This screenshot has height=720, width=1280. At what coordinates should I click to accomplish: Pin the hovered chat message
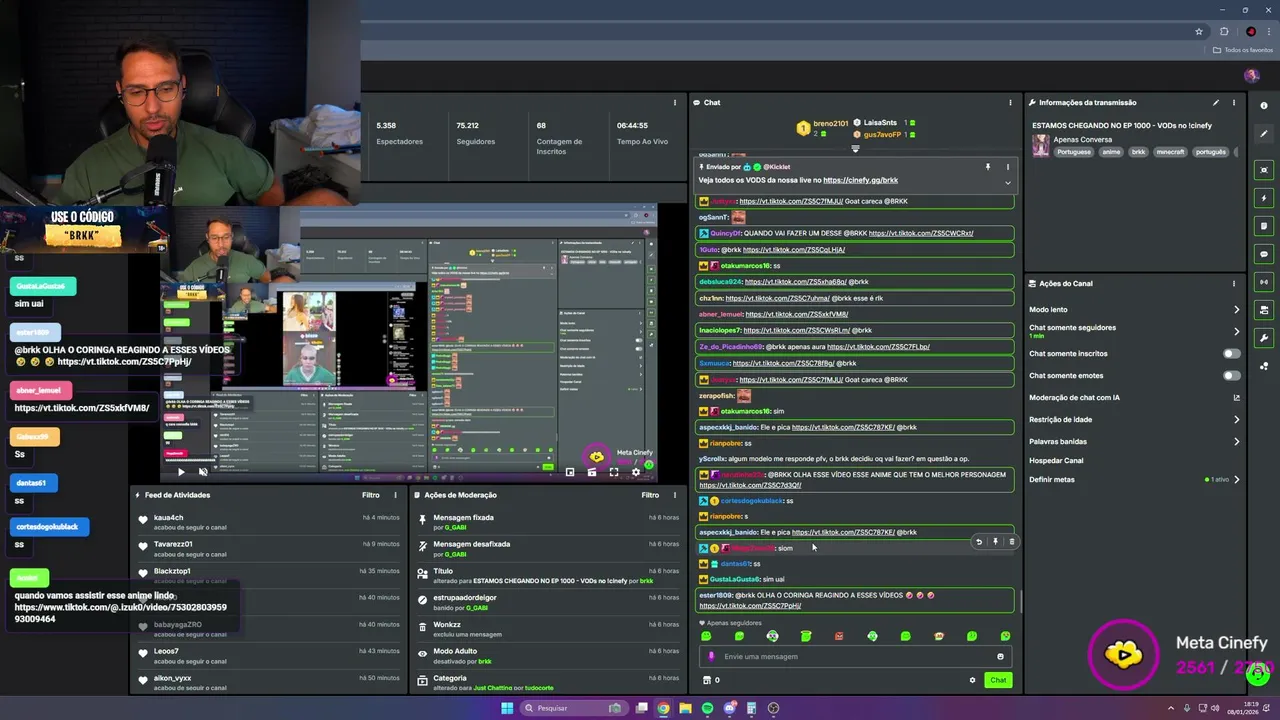pos(995,542)
